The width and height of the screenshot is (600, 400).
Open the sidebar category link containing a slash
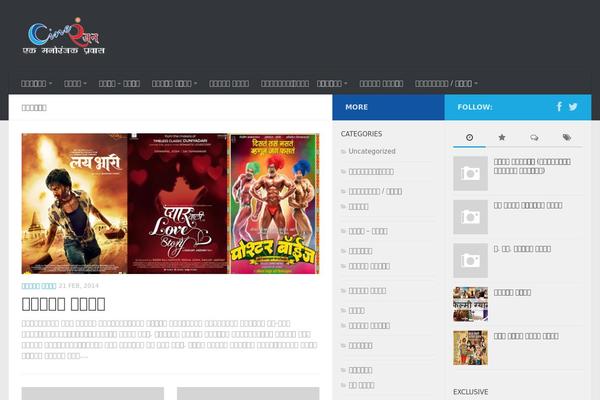pos(375,190)
